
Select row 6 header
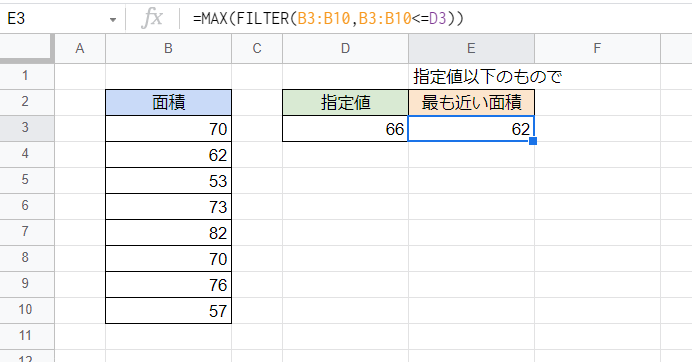tap(26, 206)
